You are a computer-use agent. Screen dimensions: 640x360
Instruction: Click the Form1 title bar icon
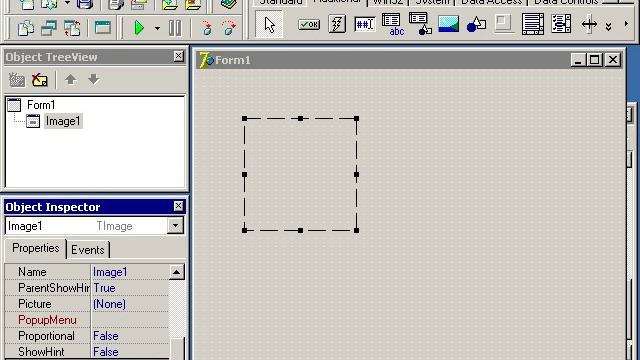(x=206, y=60)
